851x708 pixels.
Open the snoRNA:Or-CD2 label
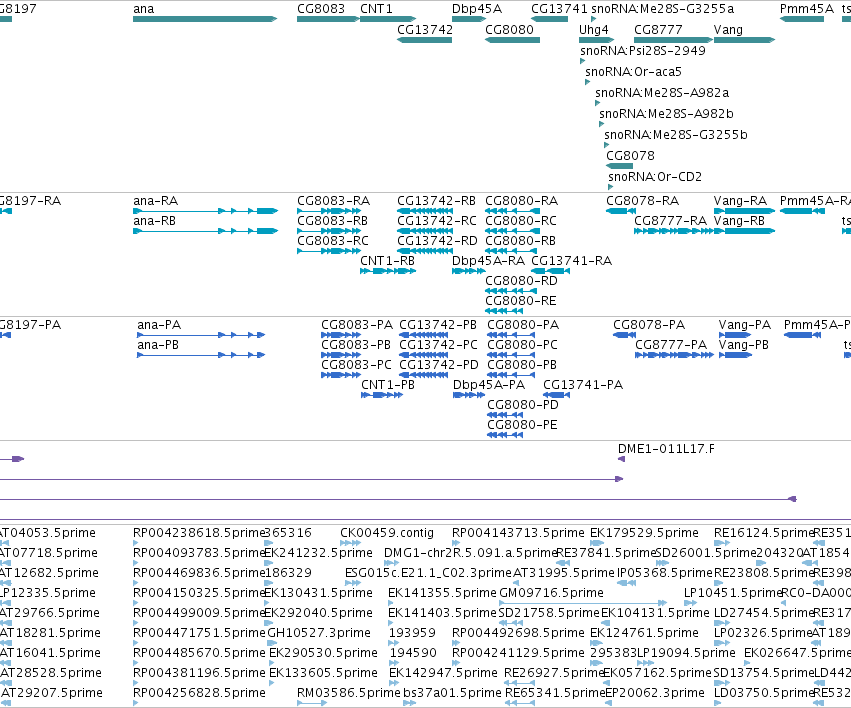(x=655, y=177)
